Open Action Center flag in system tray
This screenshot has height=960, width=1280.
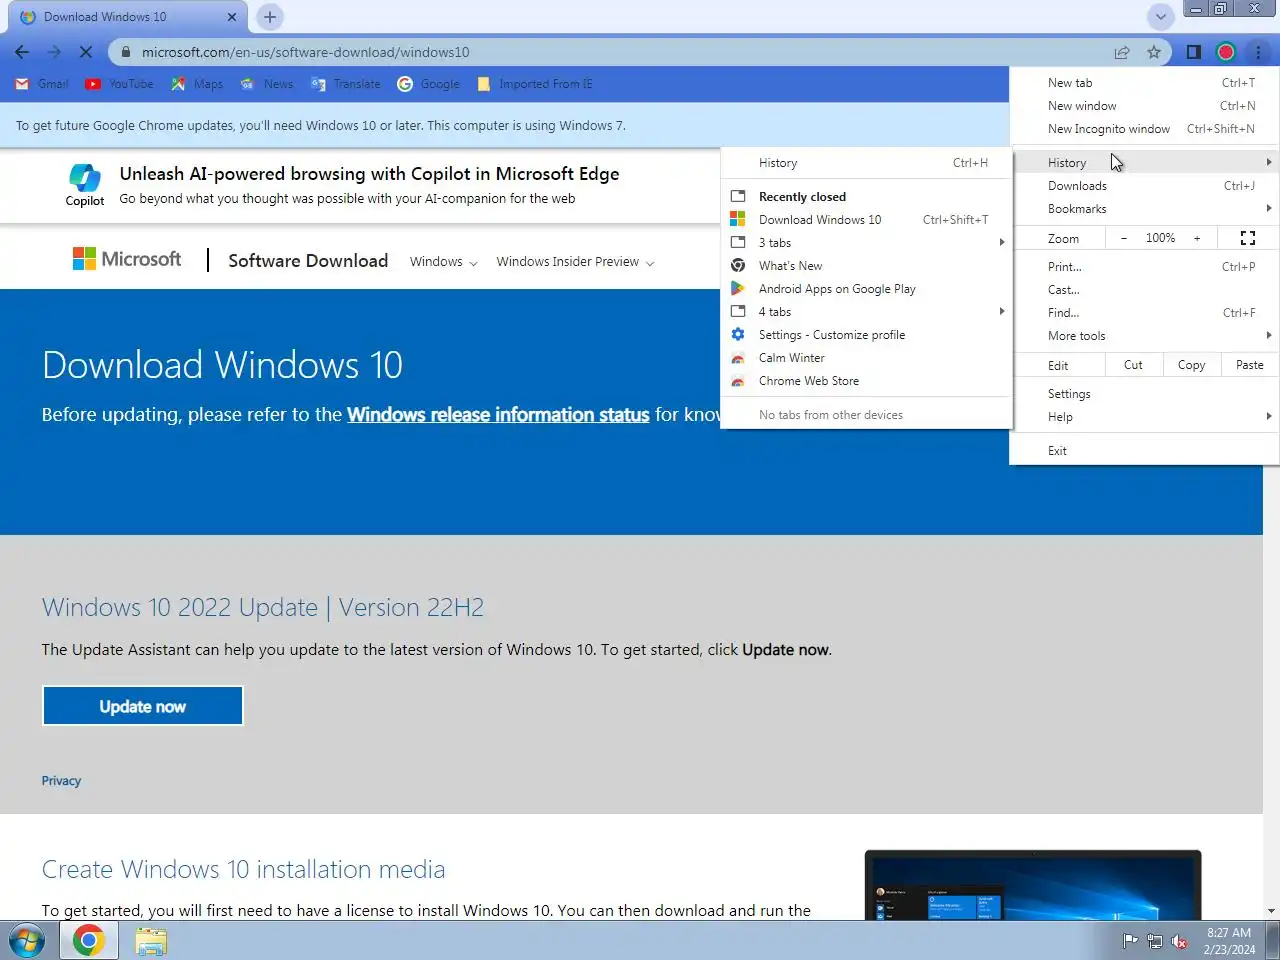click(x=1130, y=941)
